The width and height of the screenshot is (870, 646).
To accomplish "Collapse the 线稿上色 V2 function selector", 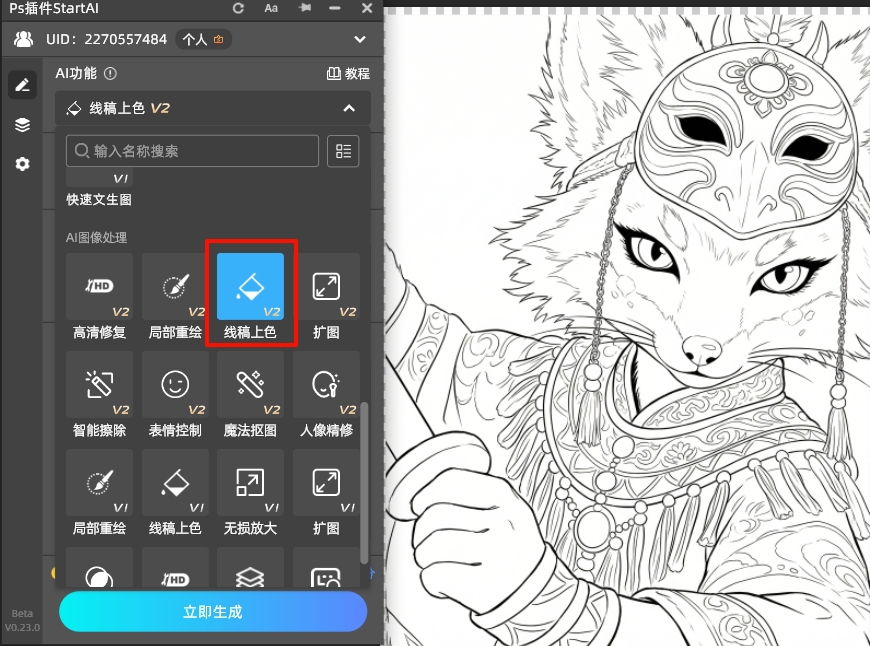I will tap(349, 108).
